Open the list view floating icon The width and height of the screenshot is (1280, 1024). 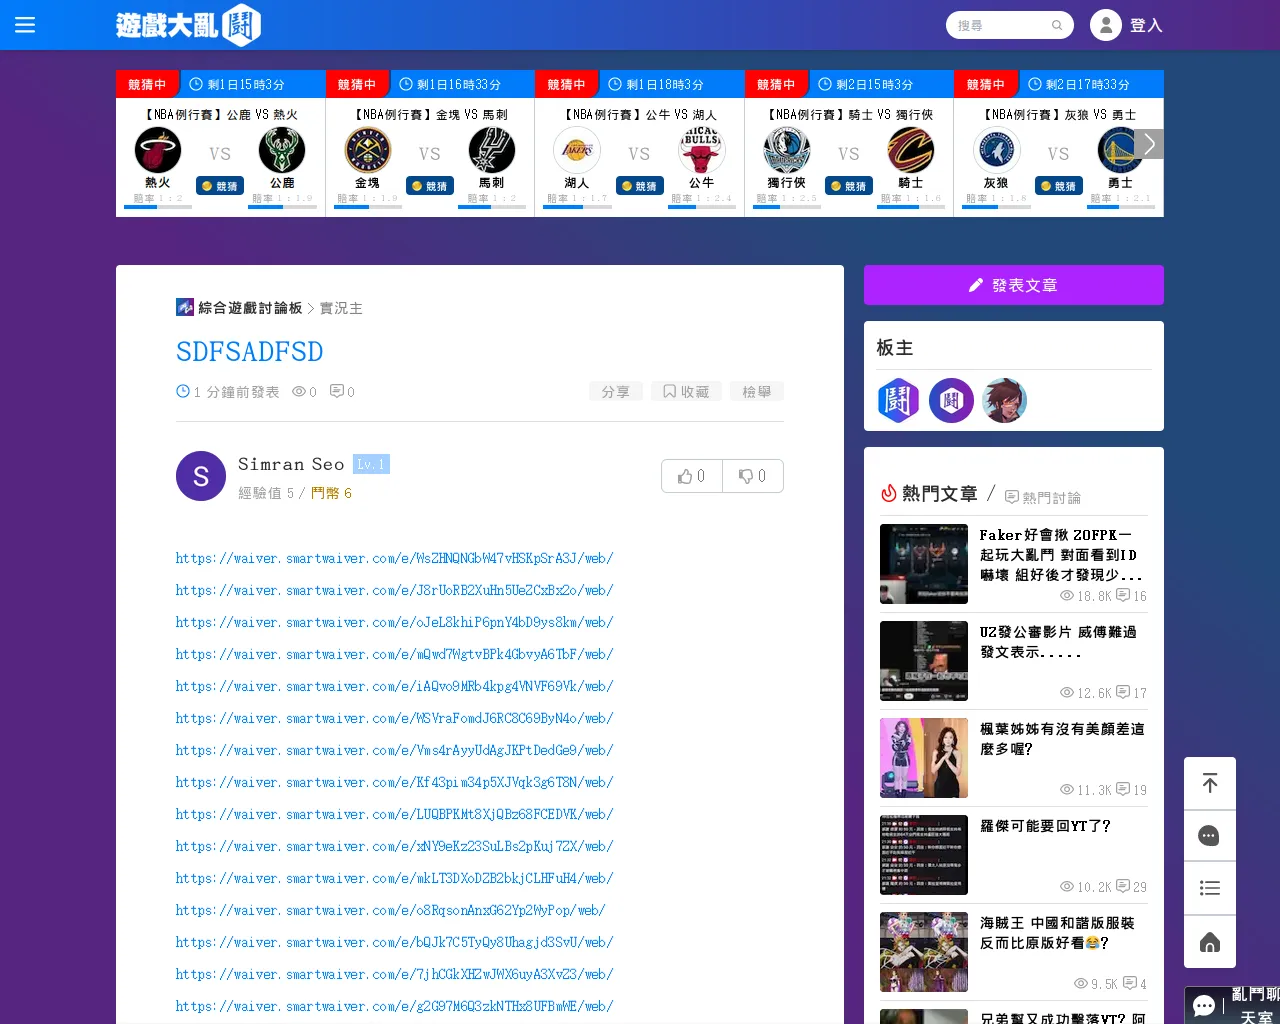(x=1209, y=888)
